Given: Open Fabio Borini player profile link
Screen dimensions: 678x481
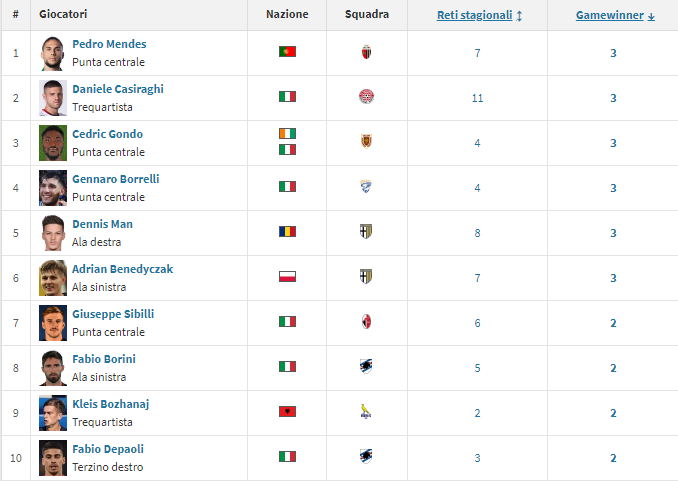Looking at the screenshot, I should [104, 359].
